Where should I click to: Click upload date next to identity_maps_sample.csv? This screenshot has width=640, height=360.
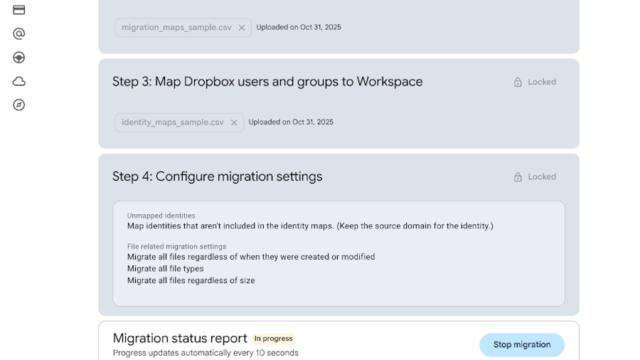291,122
